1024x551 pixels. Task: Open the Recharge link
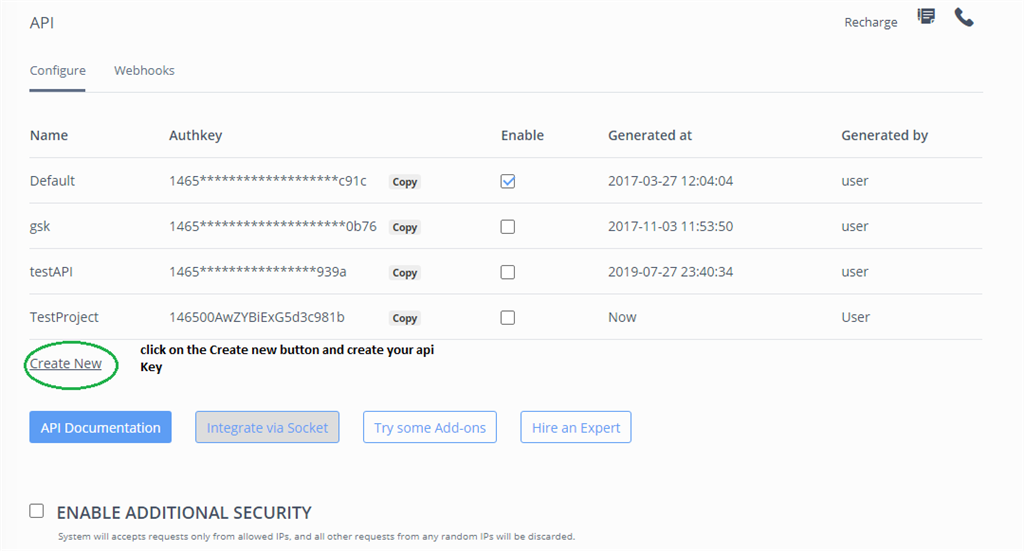tap(871, 22)
